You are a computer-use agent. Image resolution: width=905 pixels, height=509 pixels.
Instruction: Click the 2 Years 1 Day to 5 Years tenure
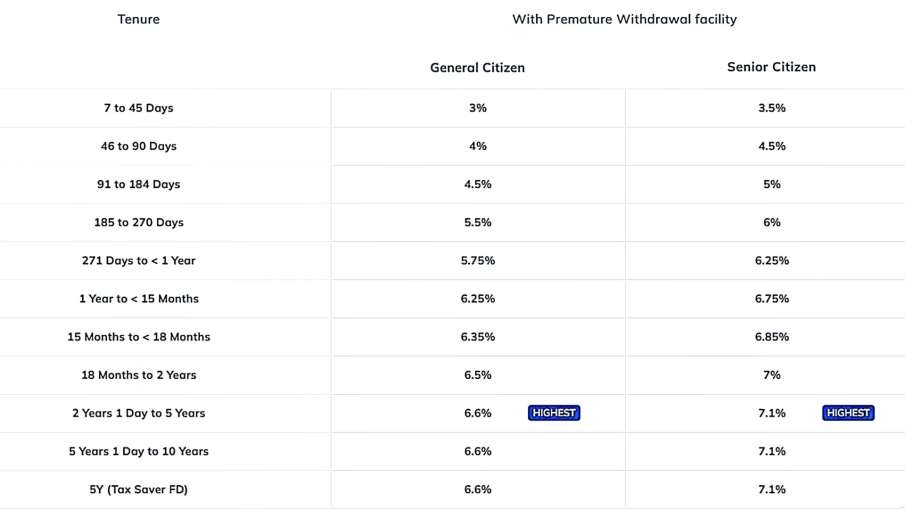click(x=138, y=413)
